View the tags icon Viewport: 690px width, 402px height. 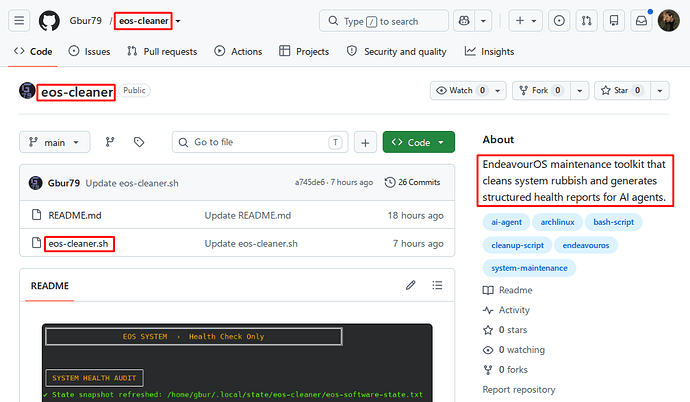click(139, 142)
